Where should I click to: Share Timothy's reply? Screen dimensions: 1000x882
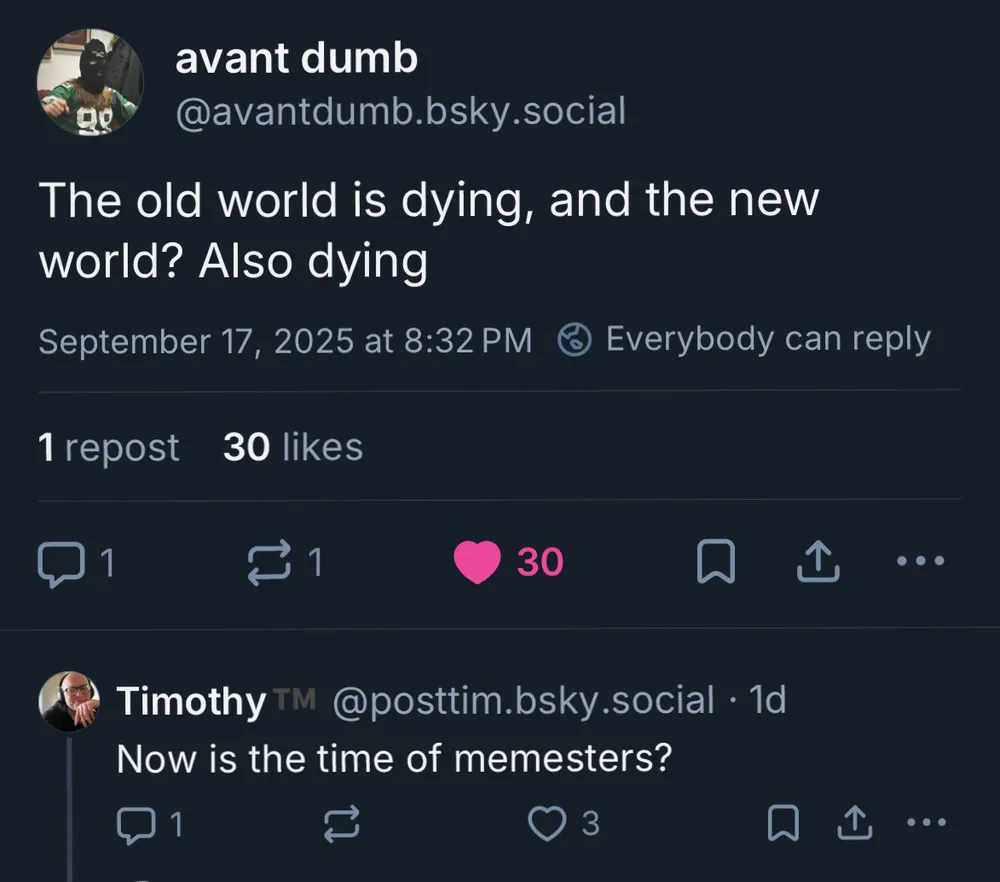(x=853, y=824)
